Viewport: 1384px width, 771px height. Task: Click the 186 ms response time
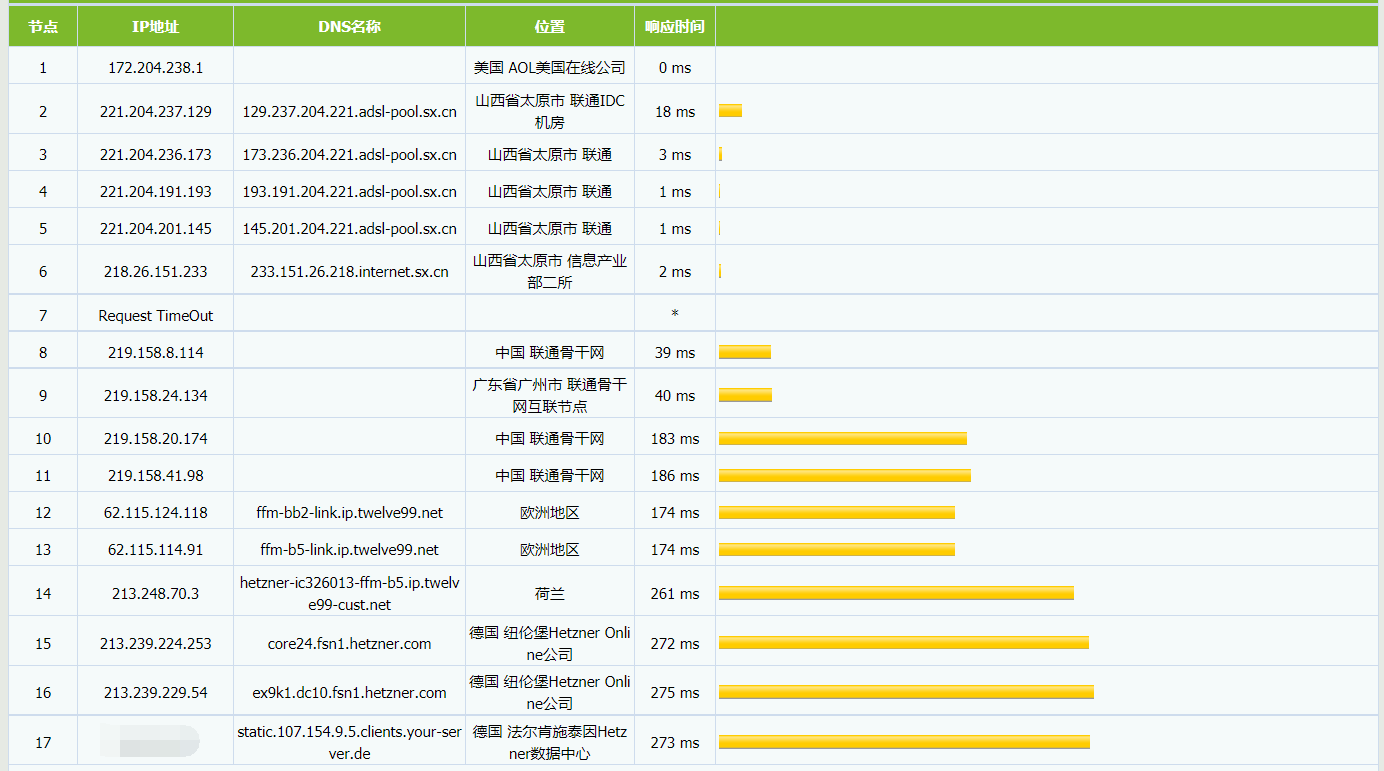[675, 476]
